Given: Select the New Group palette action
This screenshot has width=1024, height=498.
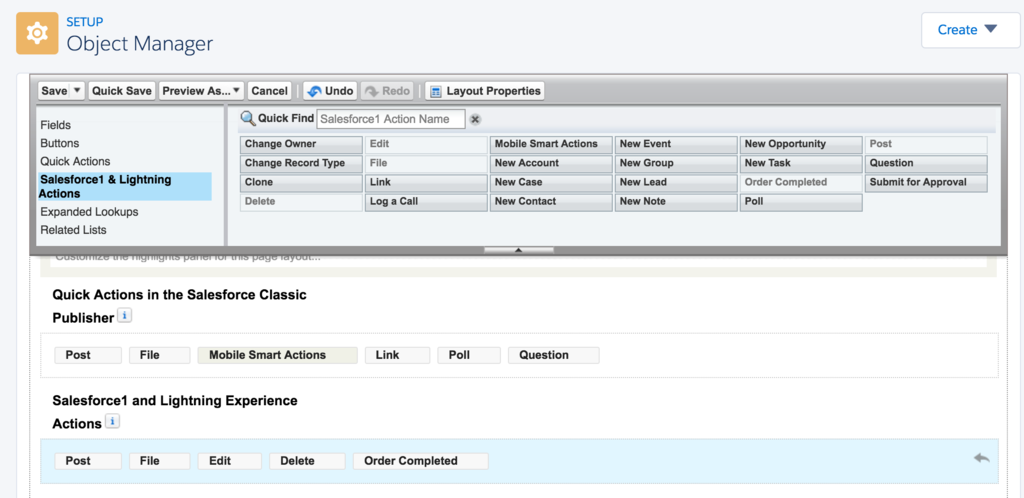Looking at the screenshot, I should coord(676,163).
